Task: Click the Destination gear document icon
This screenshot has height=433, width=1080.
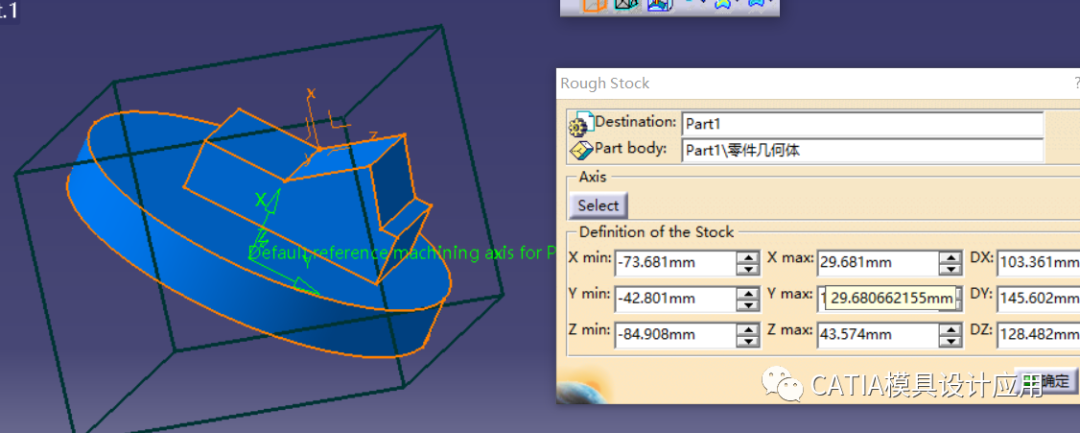Action: 581,123
